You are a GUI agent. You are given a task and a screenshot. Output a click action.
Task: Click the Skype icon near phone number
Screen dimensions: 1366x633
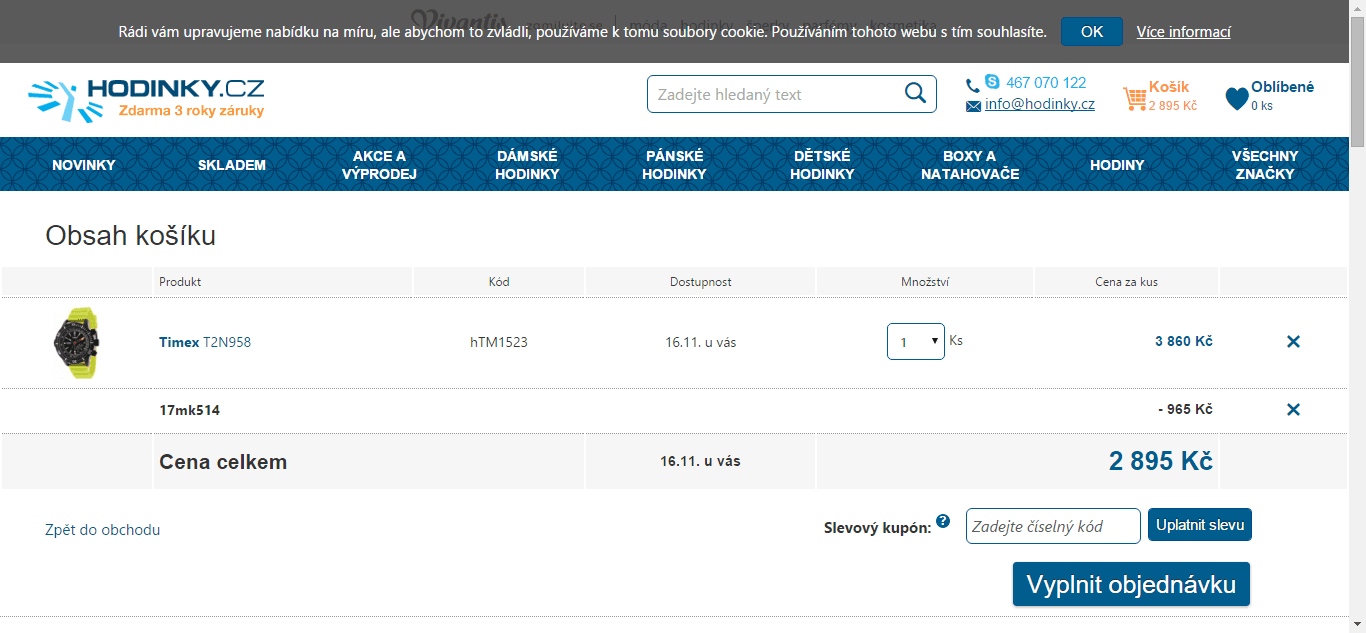(992, 82)
